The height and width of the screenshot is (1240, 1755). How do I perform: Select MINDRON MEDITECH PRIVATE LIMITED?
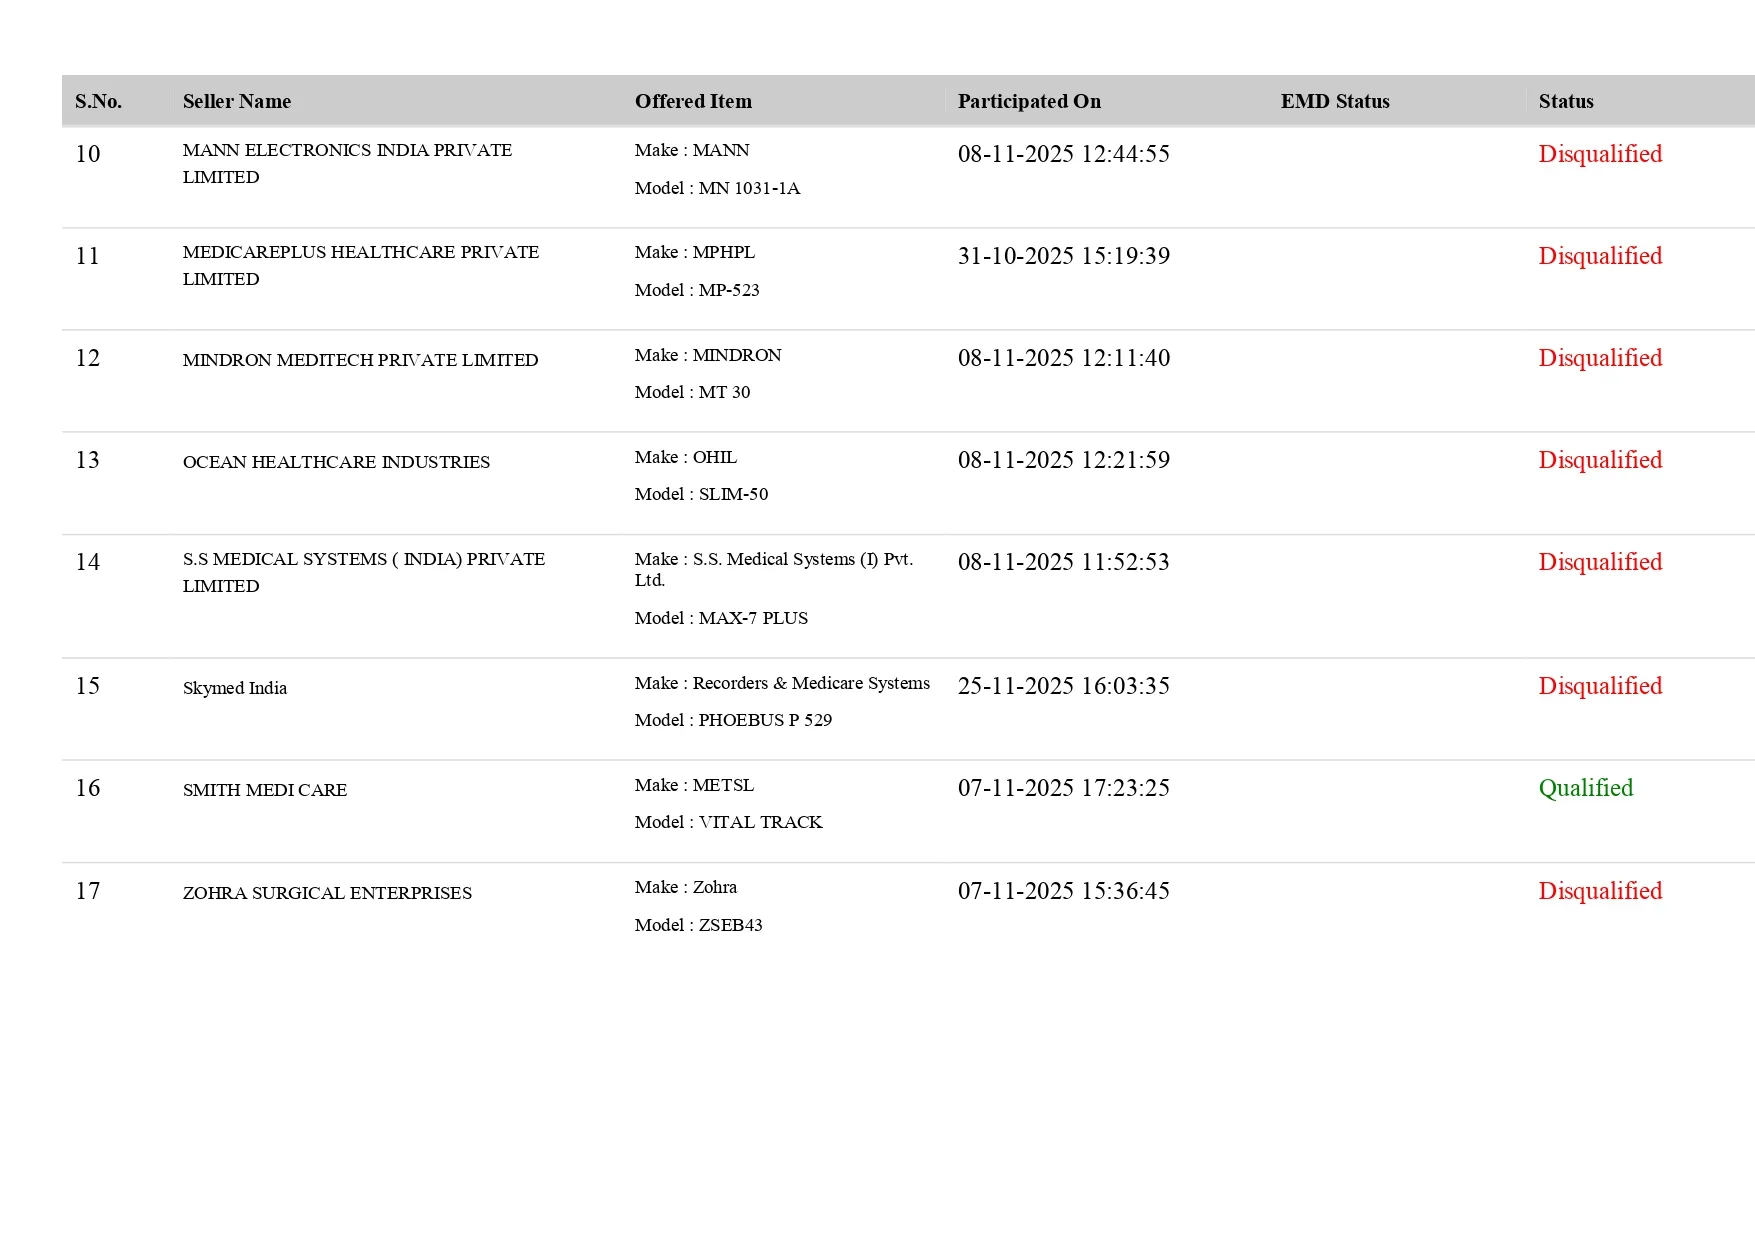coord(360,360)
